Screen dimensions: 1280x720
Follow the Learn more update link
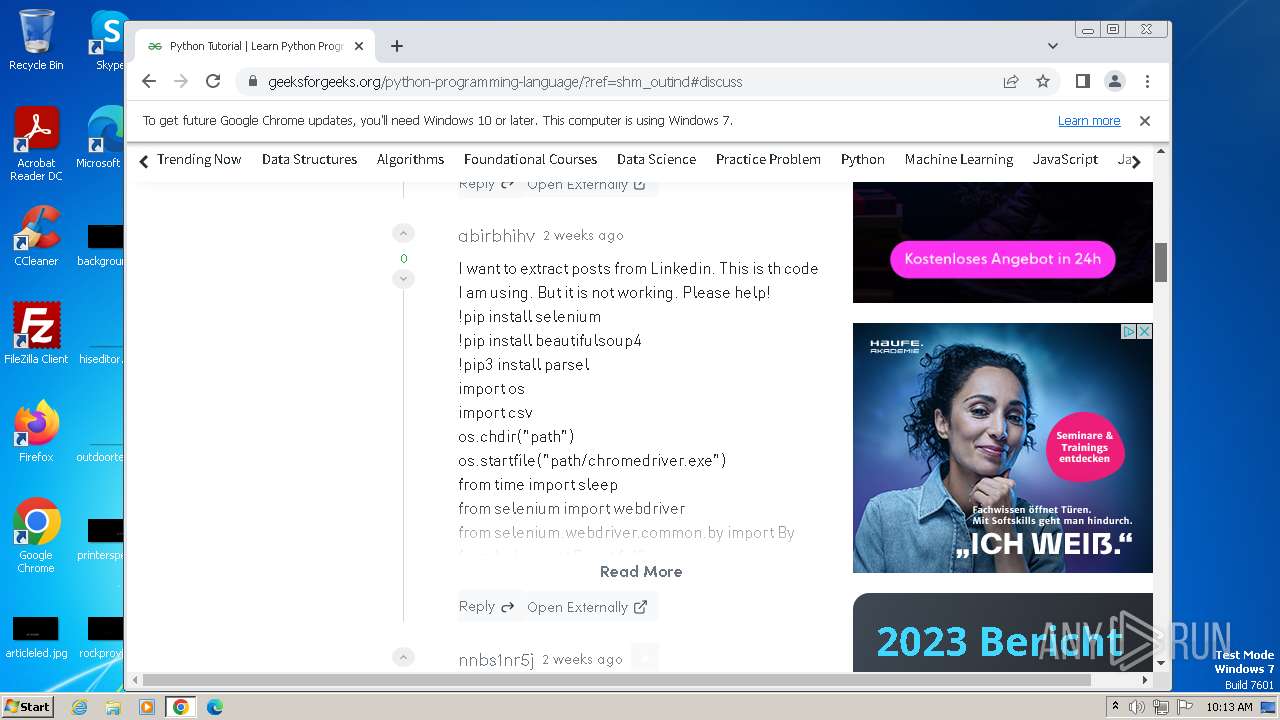pyautogui.click(x=1089, y=121)
